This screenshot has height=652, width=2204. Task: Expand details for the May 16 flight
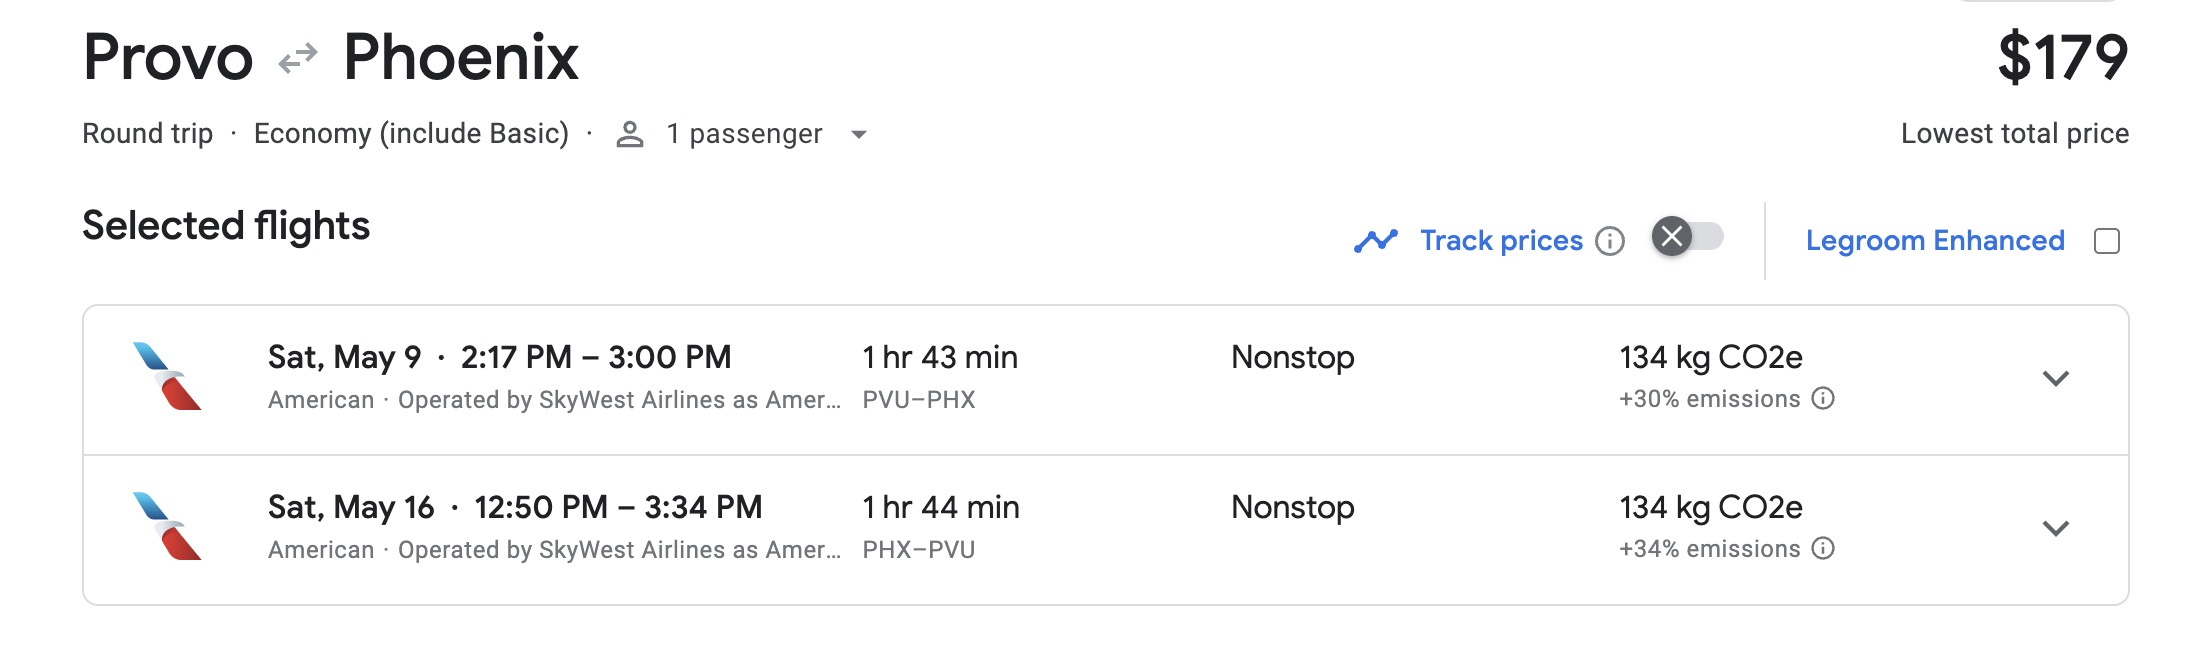[x=2056, y=528]
